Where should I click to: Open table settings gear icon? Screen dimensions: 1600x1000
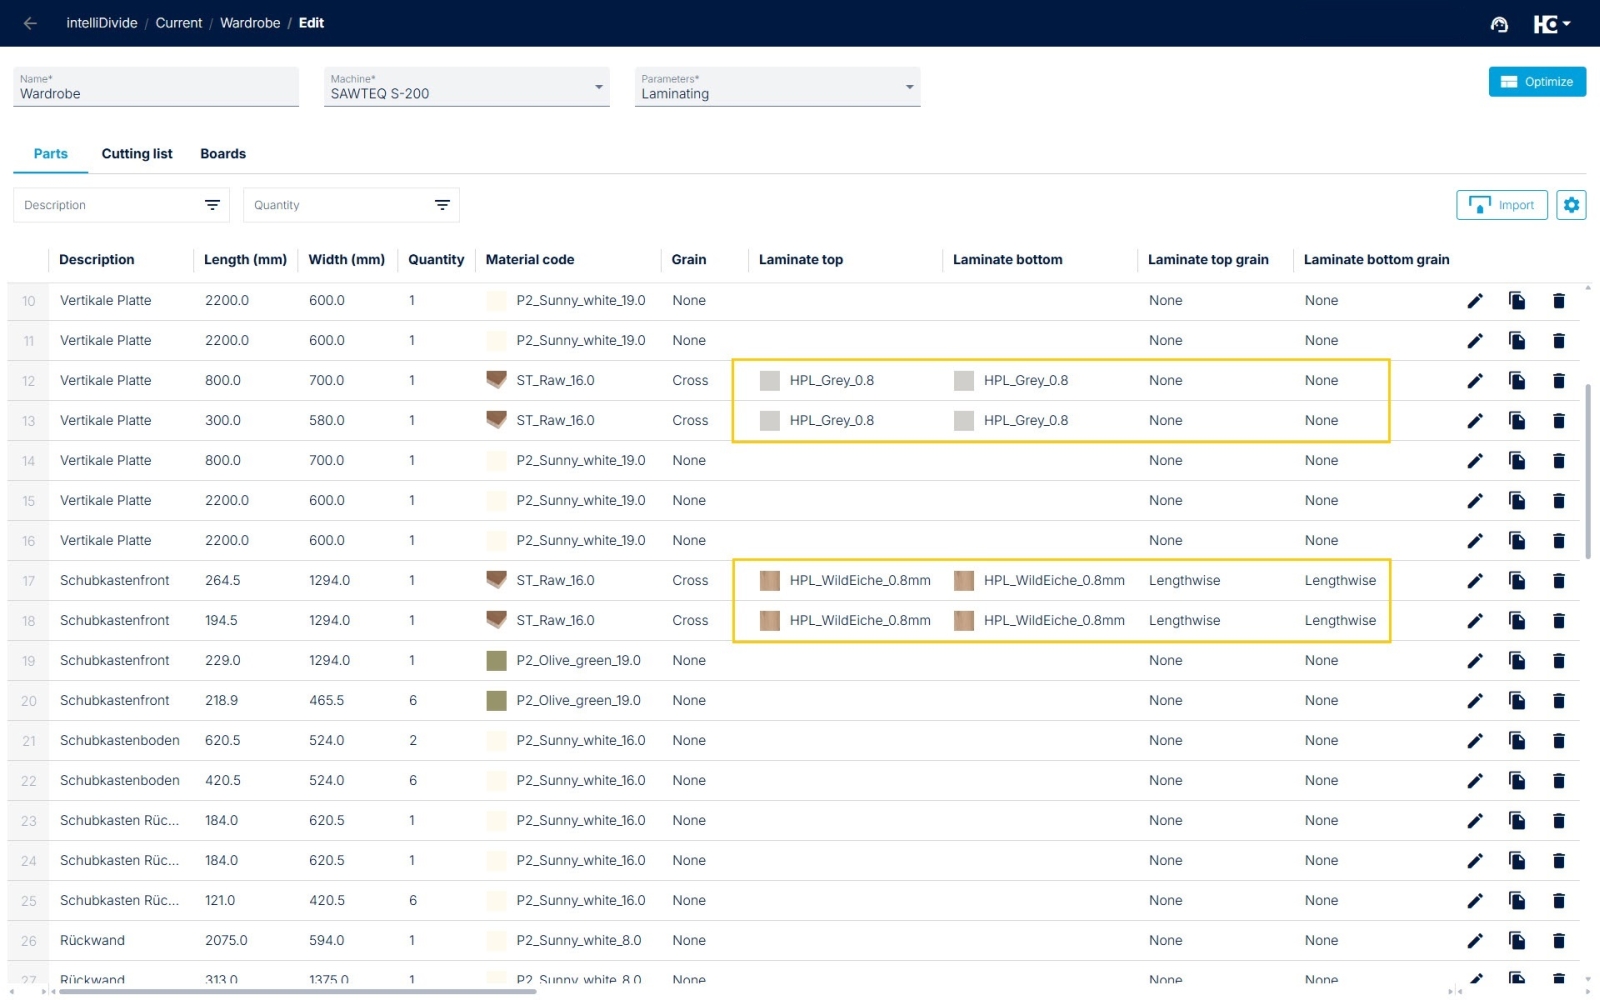(1571, 205)
